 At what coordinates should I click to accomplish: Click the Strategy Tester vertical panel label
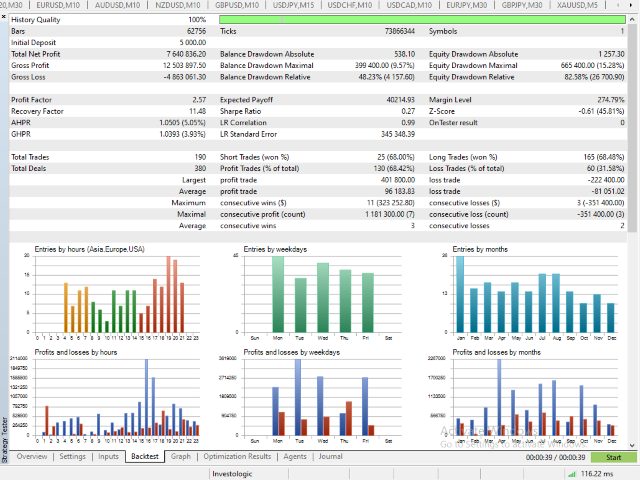(x=4, y=437)
